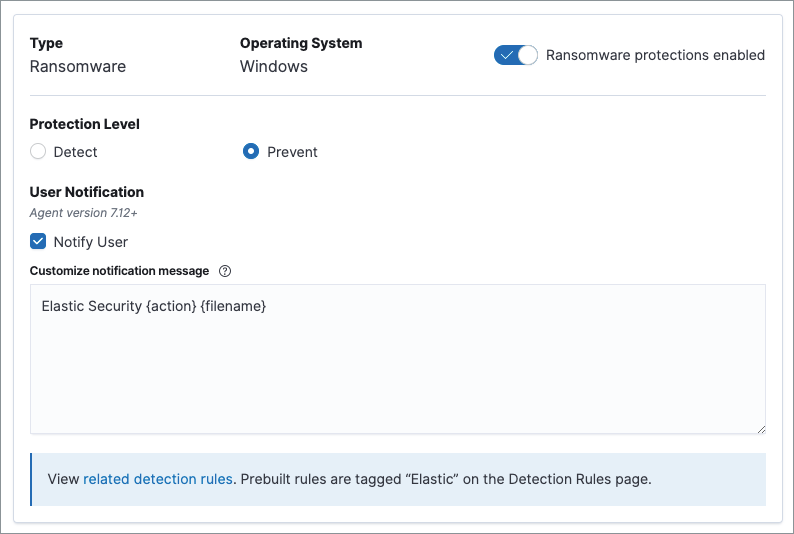
Task: Click the "Detect" option label
Action: (75, 152)
